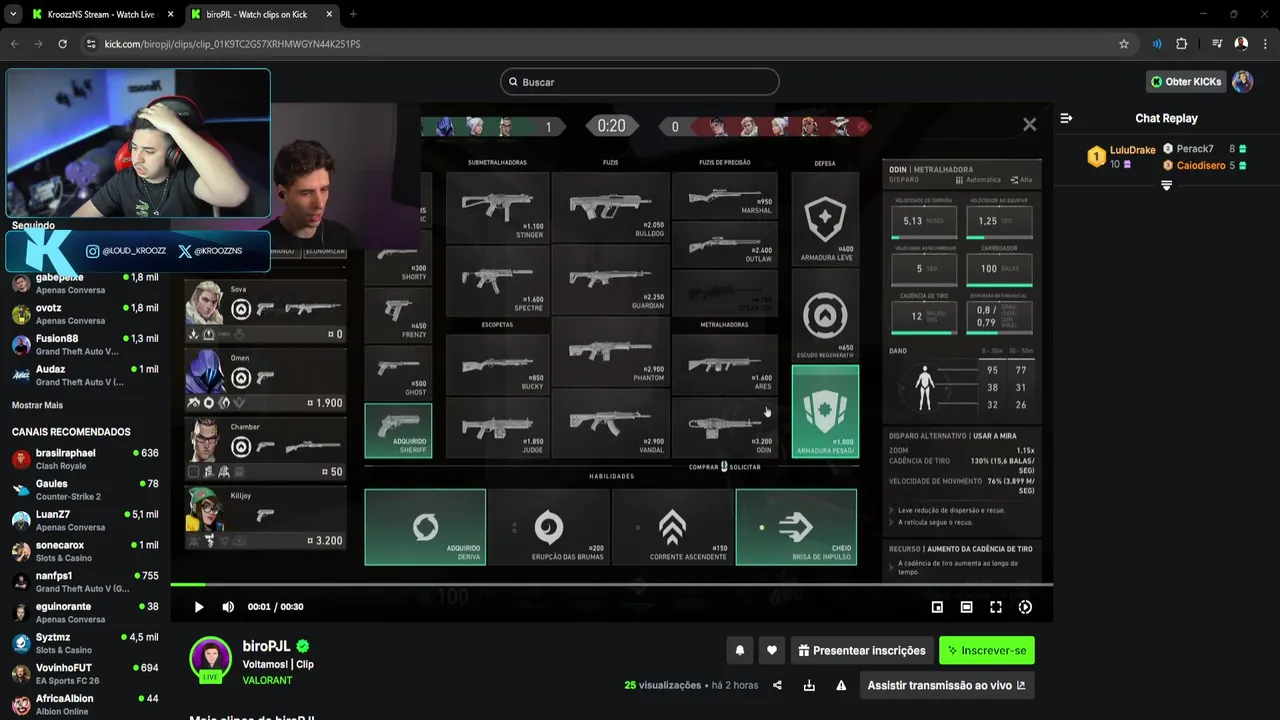Expand the gift leaderboard arrow

tap(1166, 185)
